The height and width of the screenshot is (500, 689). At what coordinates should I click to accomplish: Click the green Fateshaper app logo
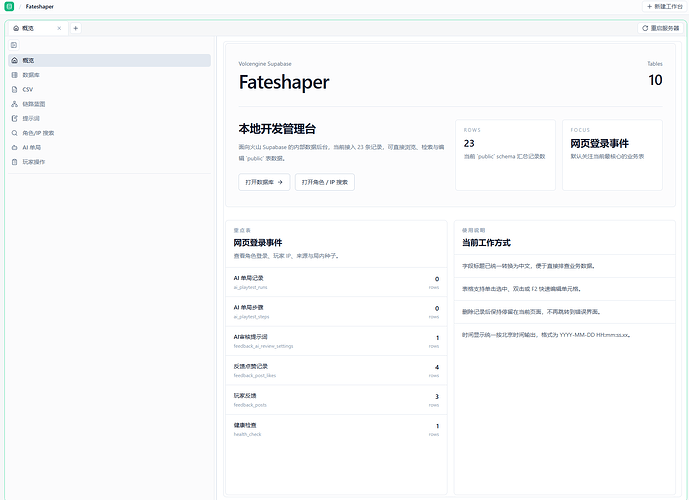coord(9,7)
